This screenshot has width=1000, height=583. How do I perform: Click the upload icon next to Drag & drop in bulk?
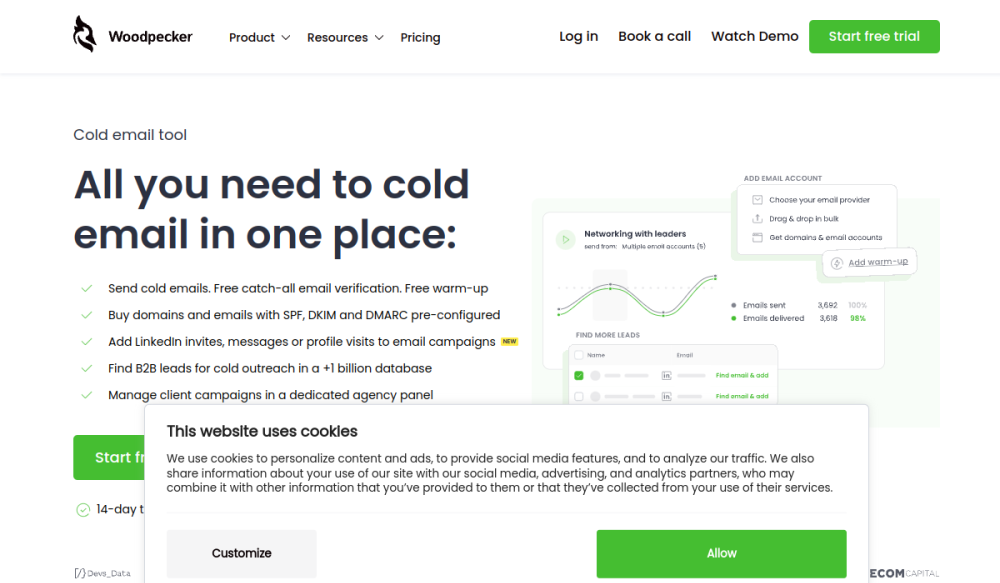pos(757,218)
